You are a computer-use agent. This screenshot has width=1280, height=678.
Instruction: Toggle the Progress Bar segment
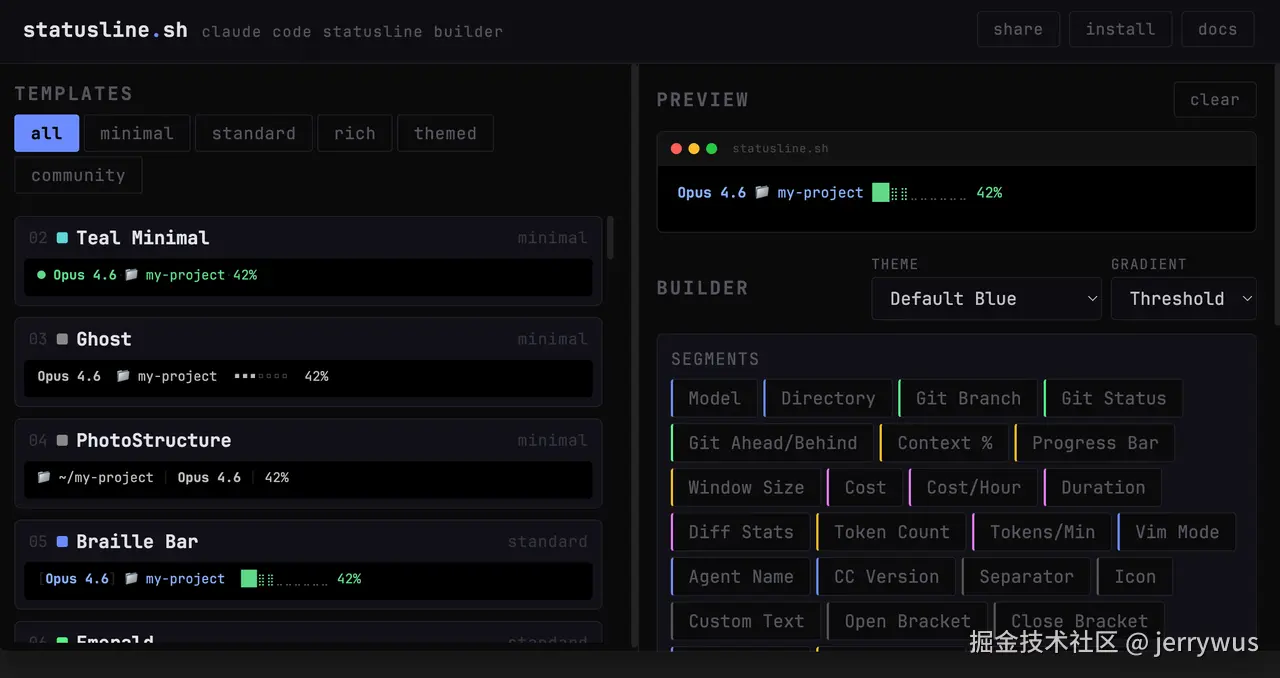[x=1095, y=443]
